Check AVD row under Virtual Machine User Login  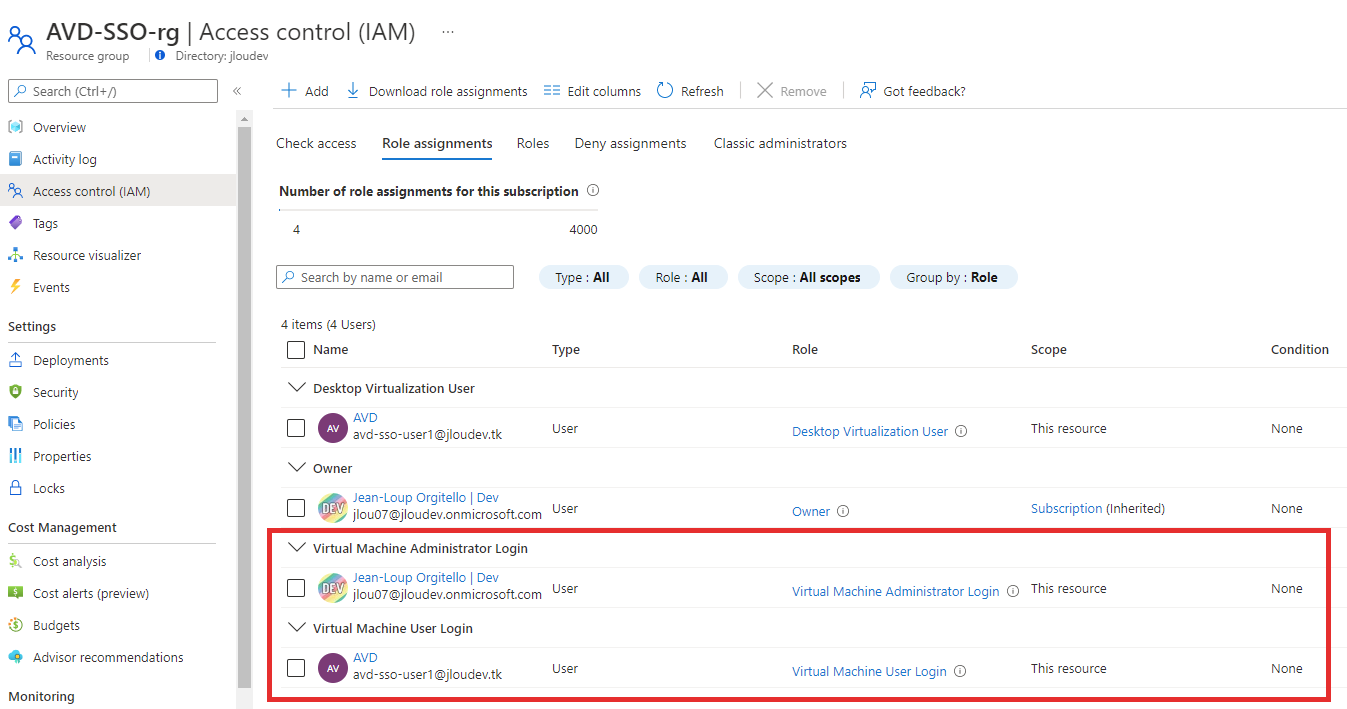point(296,668)
